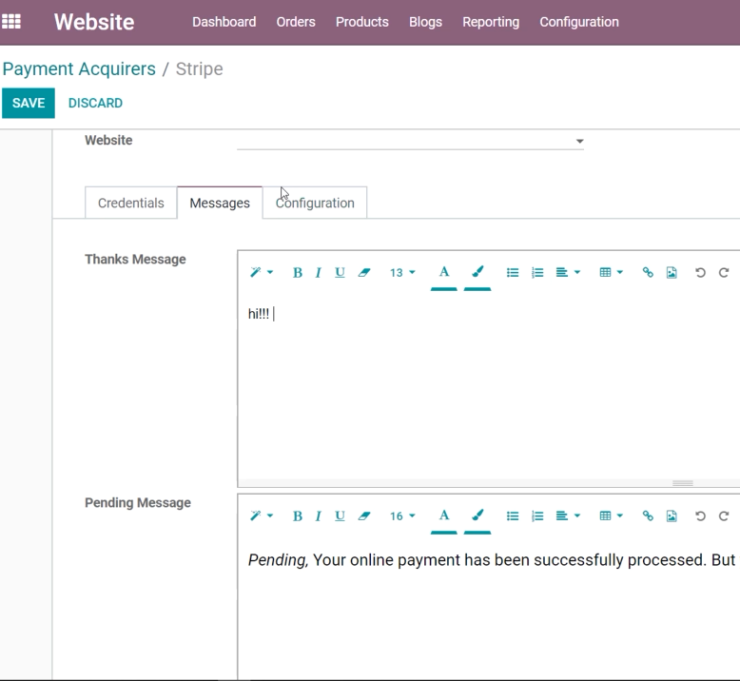Image resolution: width=740 pixels, height=681 pixels.
Task: Undo in Thanks Message editor
Action: click(x=700, y=273)
